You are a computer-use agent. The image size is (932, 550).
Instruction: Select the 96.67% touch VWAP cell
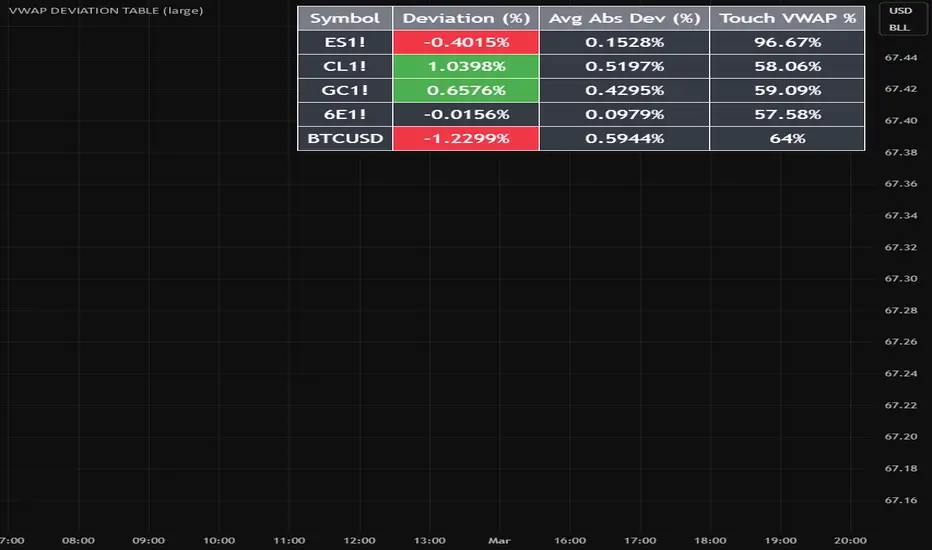point(788,42)
